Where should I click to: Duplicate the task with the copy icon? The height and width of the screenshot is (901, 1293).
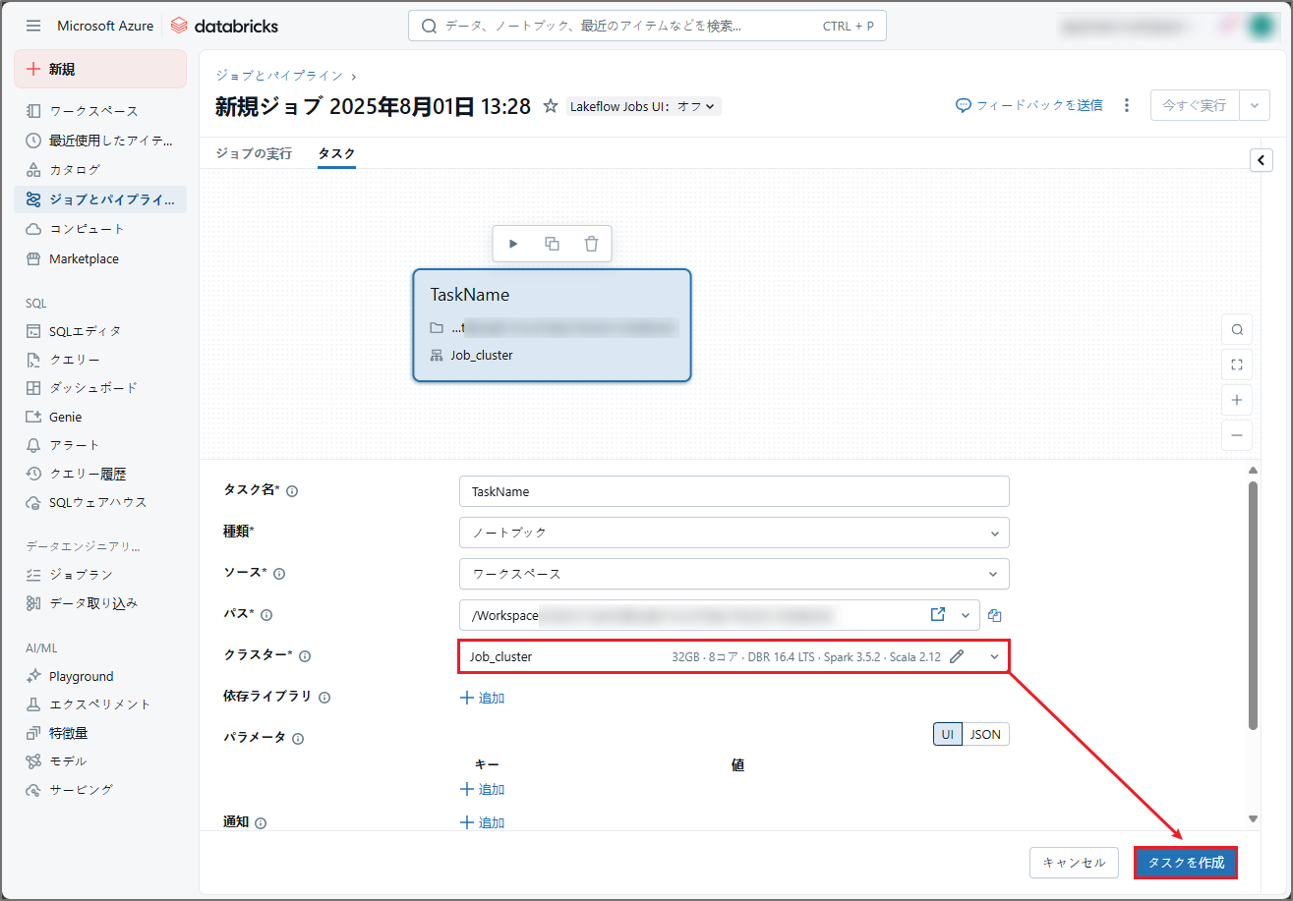(x=552, y=244)
